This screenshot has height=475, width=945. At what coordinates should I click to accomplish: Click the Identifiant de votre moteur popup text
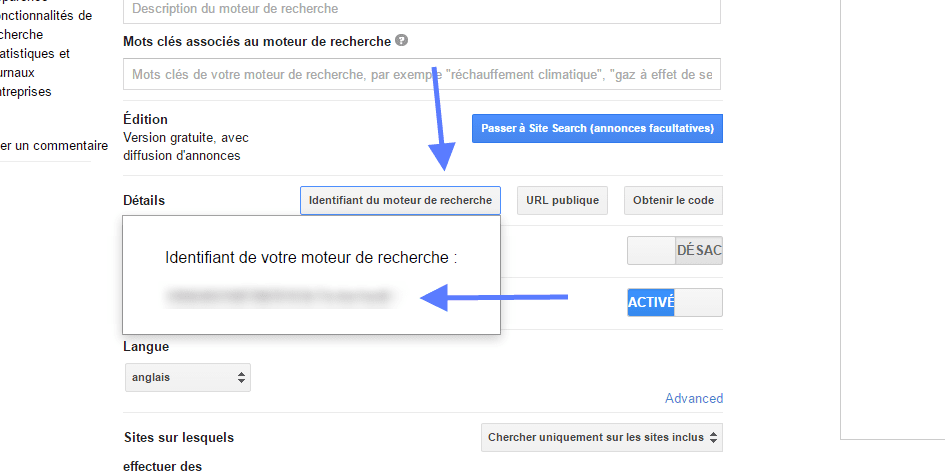click(x=311, y=258)
